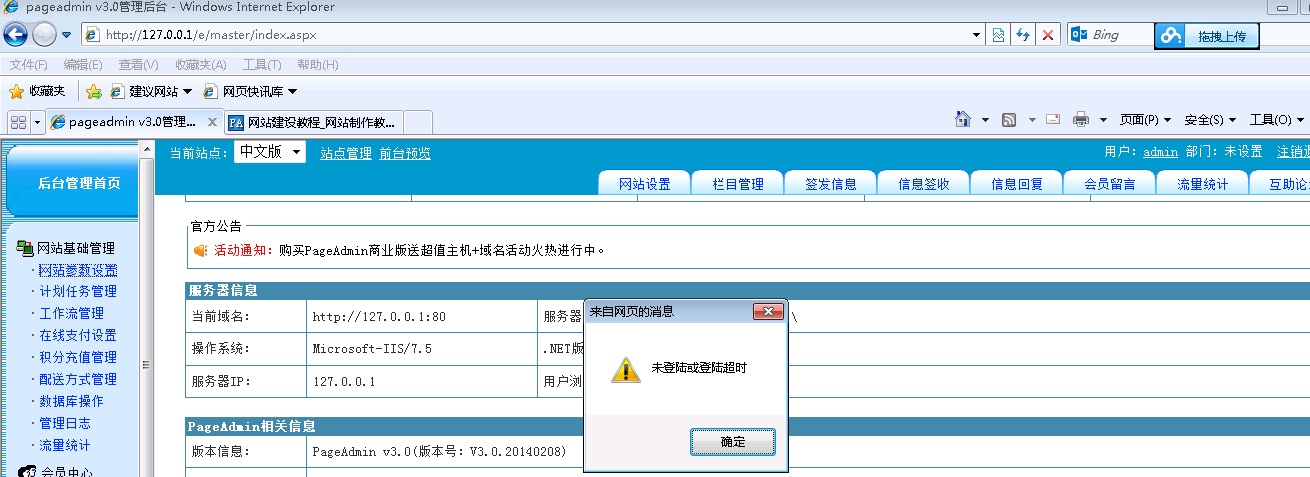The height and width of the screenshot is (477, 1310).
Task: Open the recent pages dropdown beside Forward
Action: (67, 35)
